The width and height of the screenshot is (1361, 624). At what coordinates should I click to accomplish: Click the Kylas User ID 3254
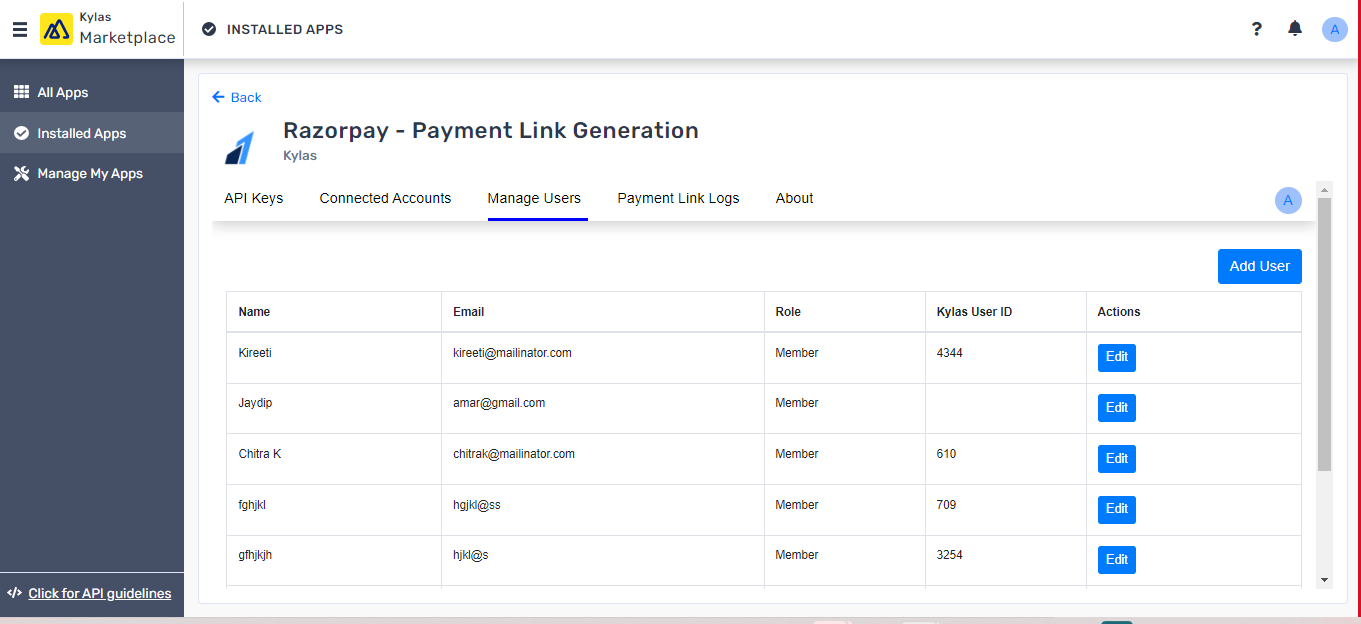(x=950, y=555)
